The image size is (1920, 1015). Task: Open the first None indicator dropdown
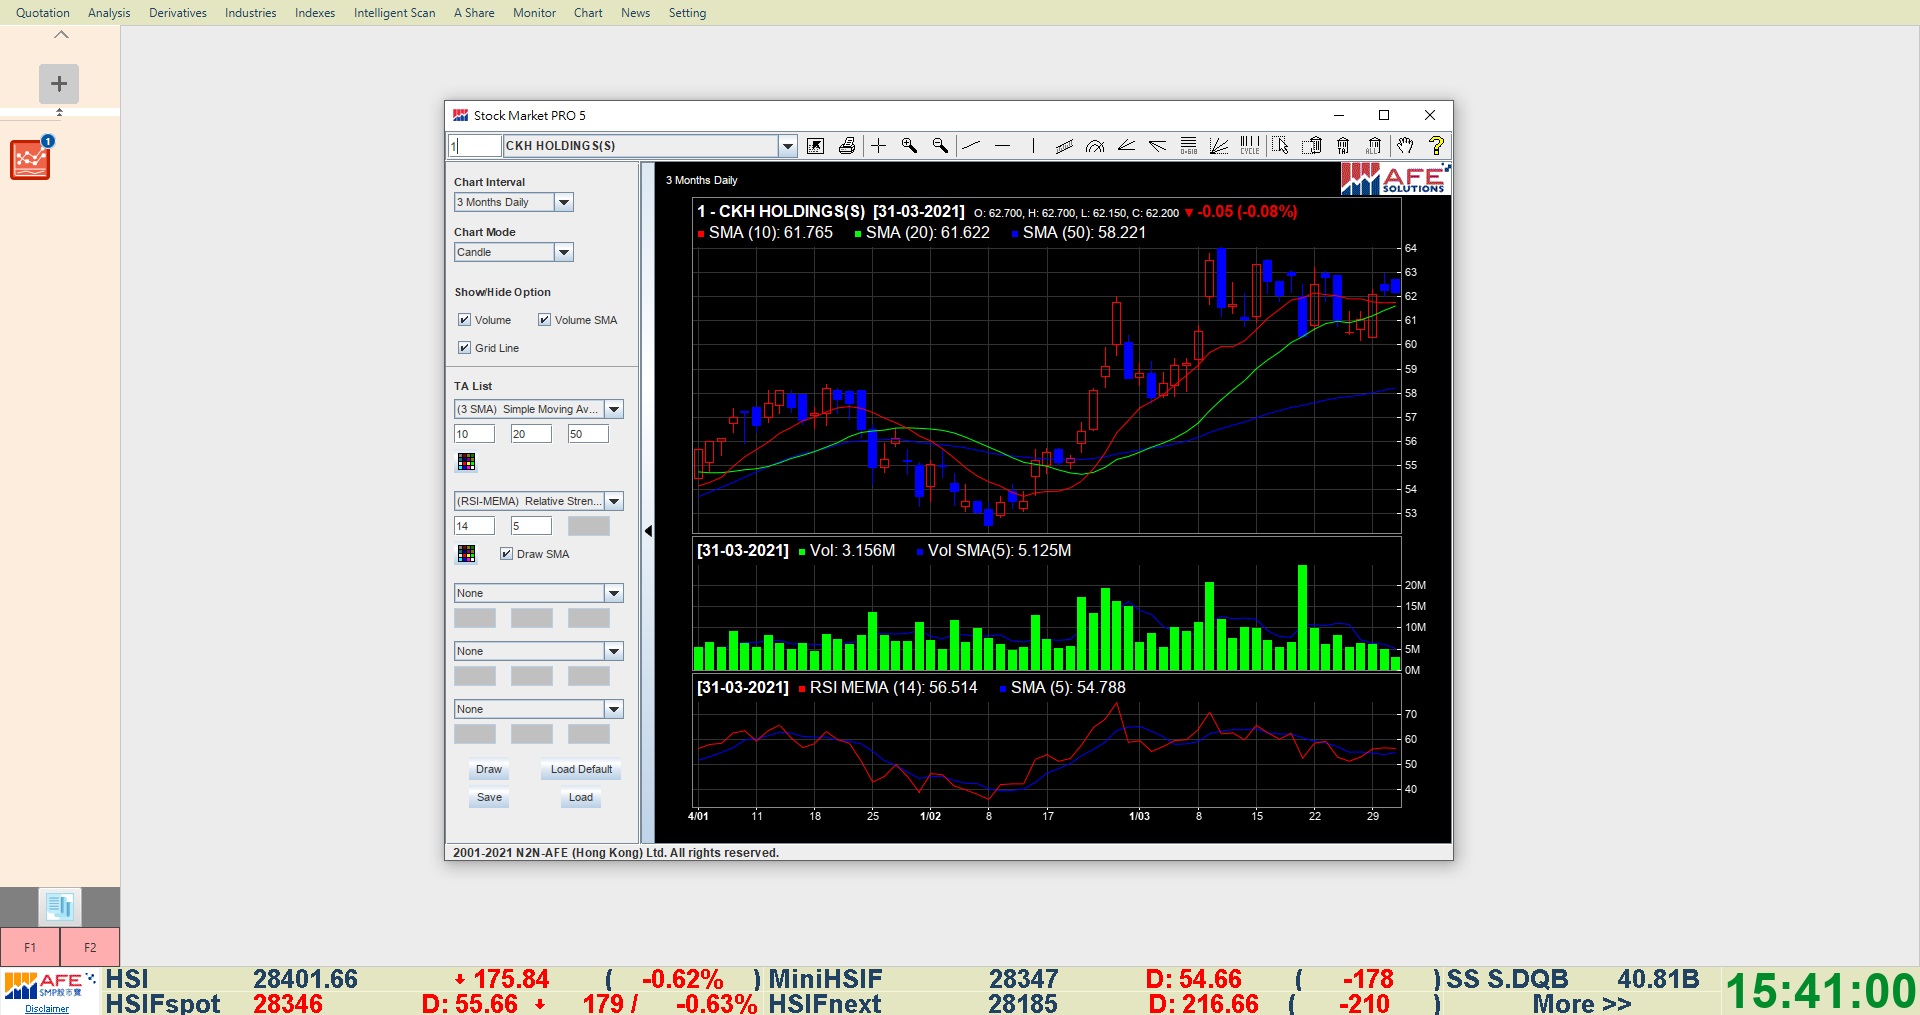(x=614, y=593)
